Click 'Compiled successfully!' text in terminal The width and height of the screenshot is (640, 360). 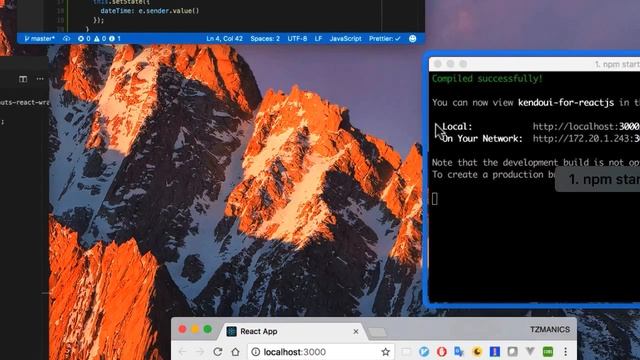(487, 79)
